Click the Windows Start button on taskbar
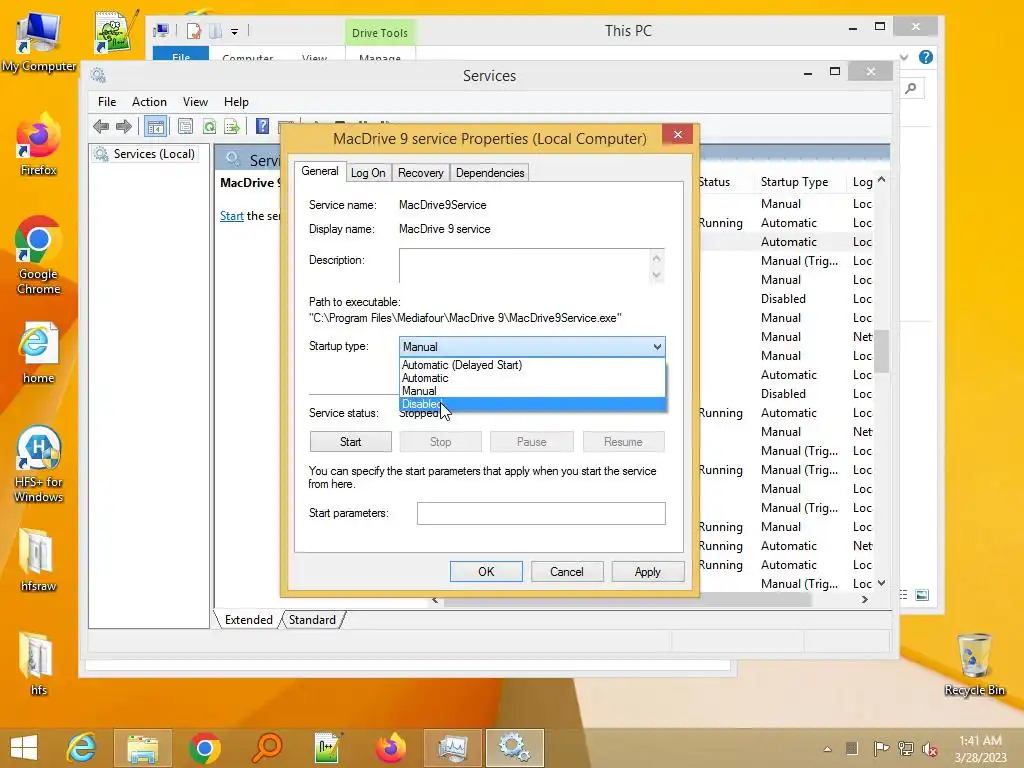Image resolution: width=1024 pixels, height=768 pixels. (24, 748)
